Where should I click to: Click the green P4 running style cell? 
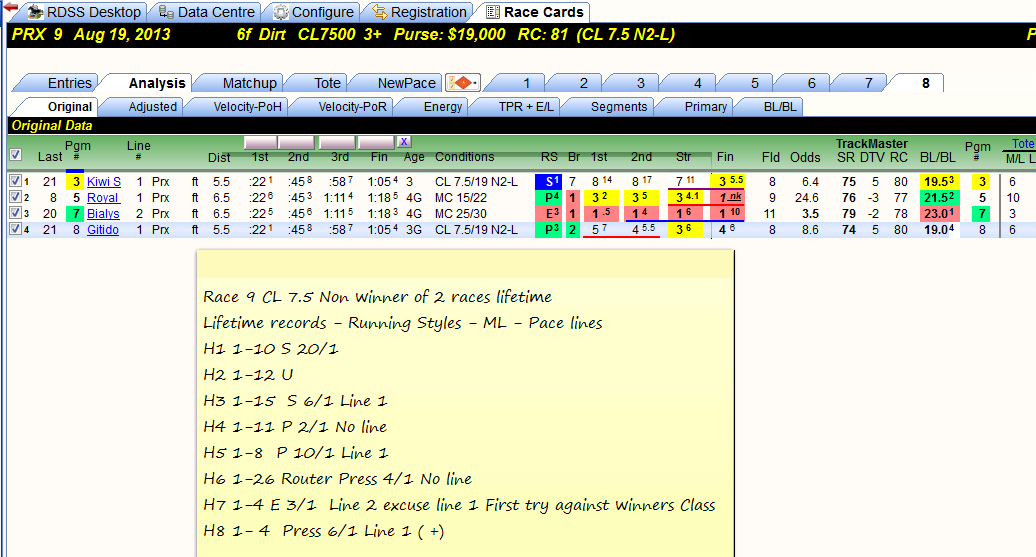pyautogui.click(x=548, y=197)
